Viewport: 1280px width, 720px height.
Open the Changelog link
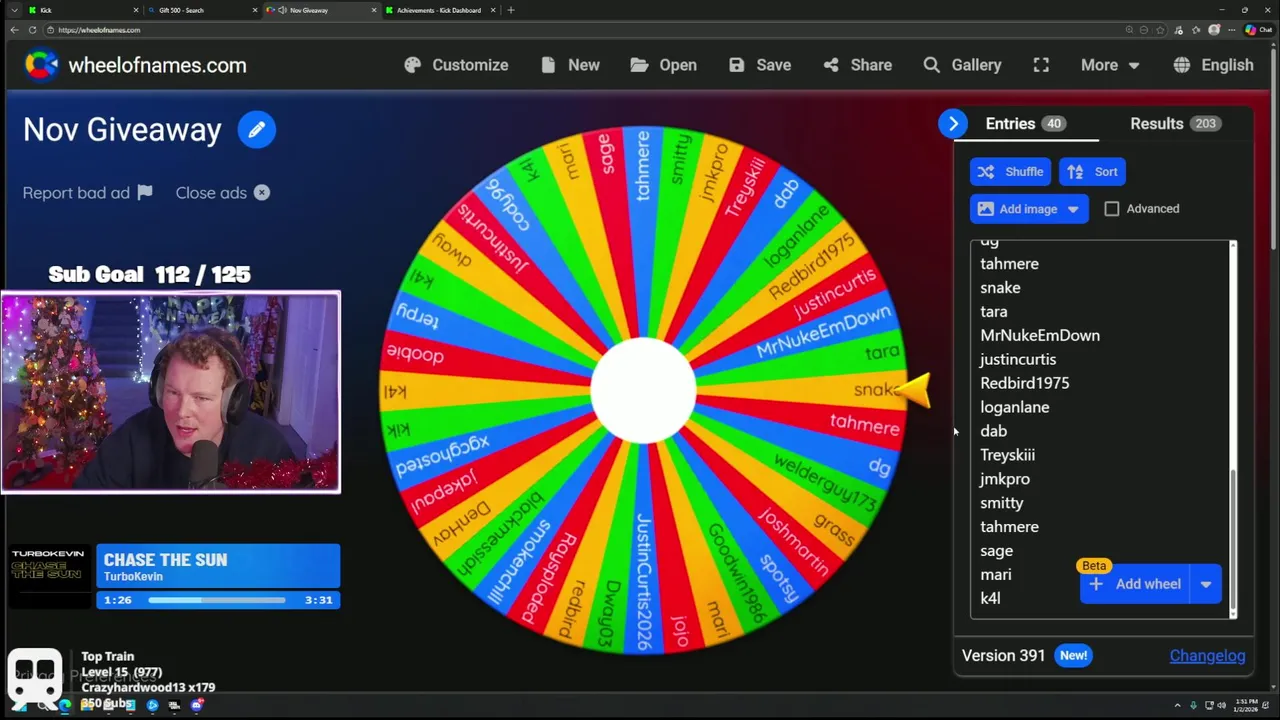1207,656
